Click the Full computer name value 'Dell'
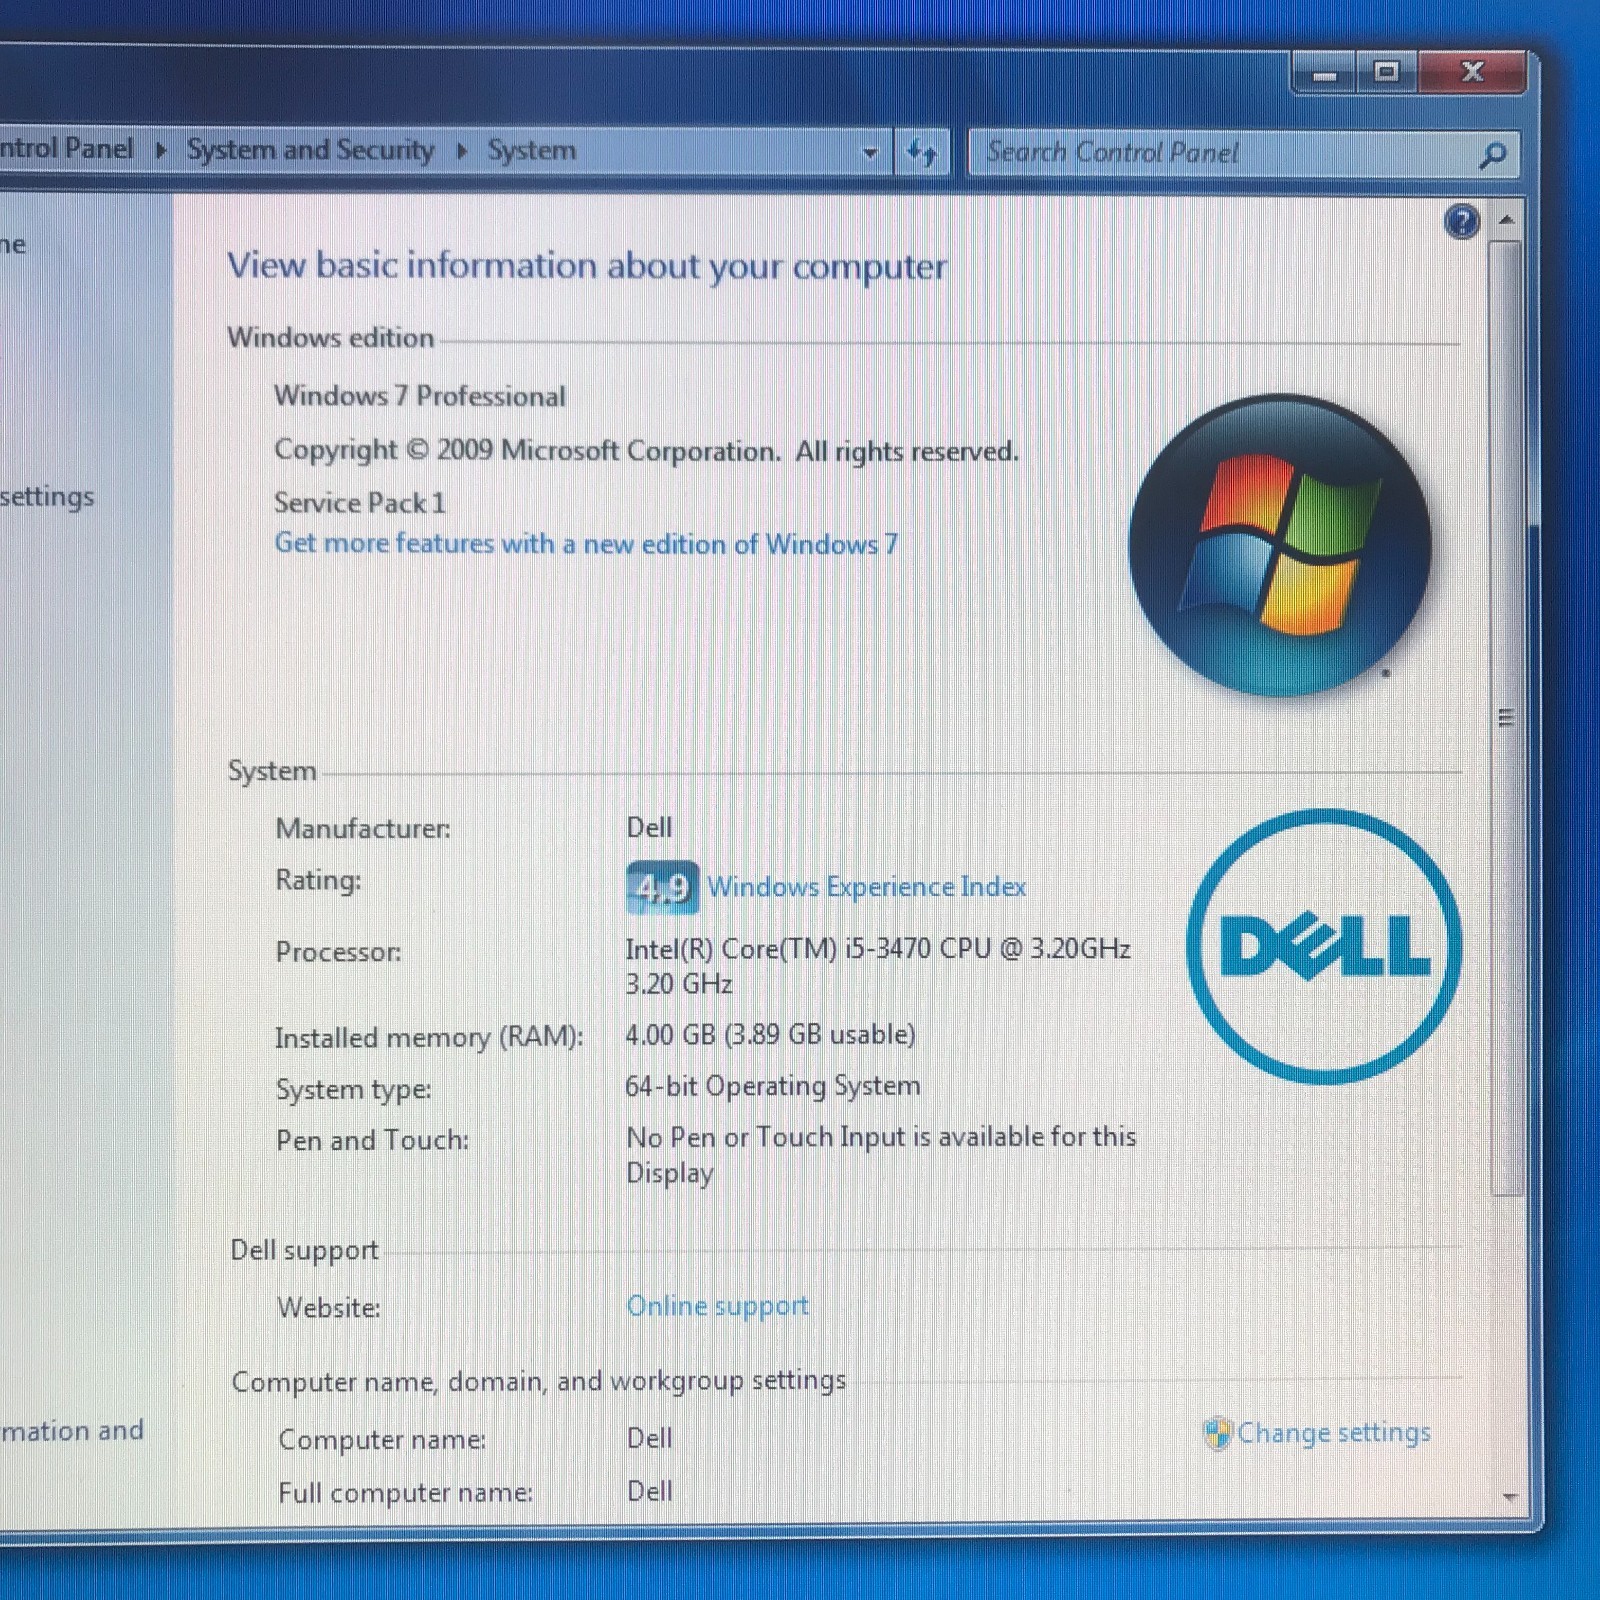The image size is (1600, 1600). click(650, 1491)
